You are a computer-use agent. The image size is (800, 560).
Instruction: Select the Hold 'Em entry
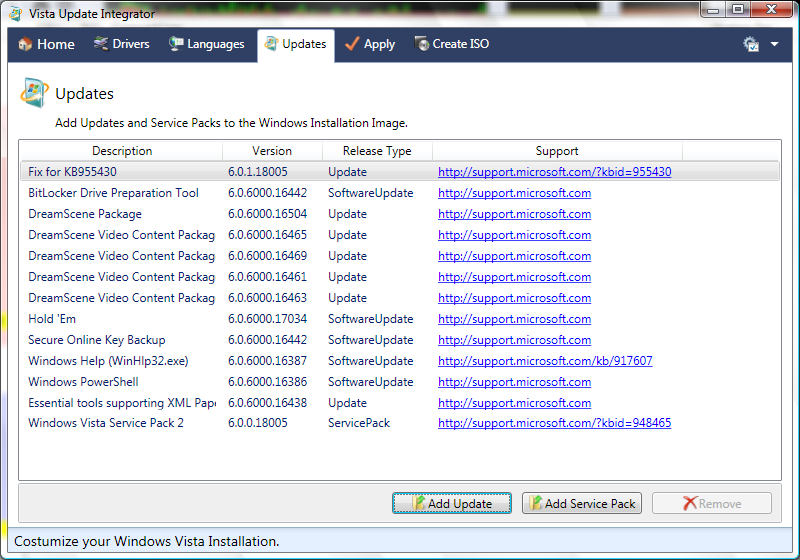click(400, 319)
